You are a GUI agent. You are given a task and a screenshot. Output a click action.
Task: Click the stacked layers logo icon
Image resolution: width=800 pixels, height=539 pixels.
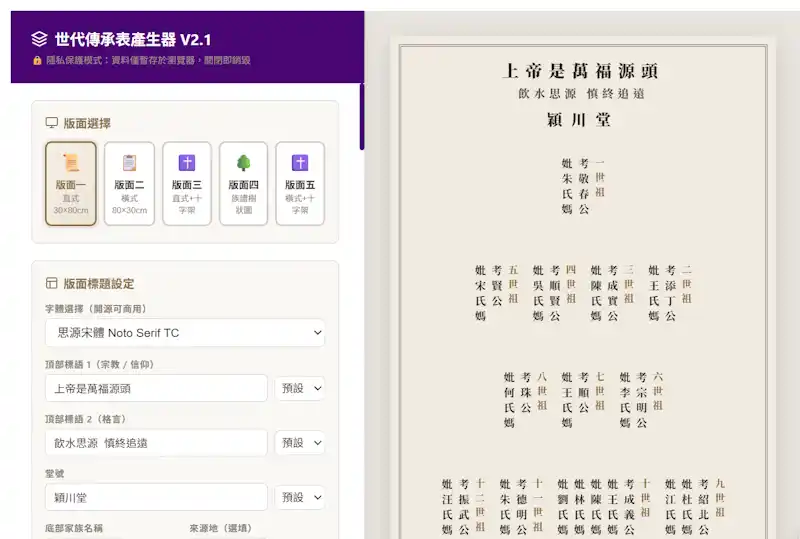[39, 39]
